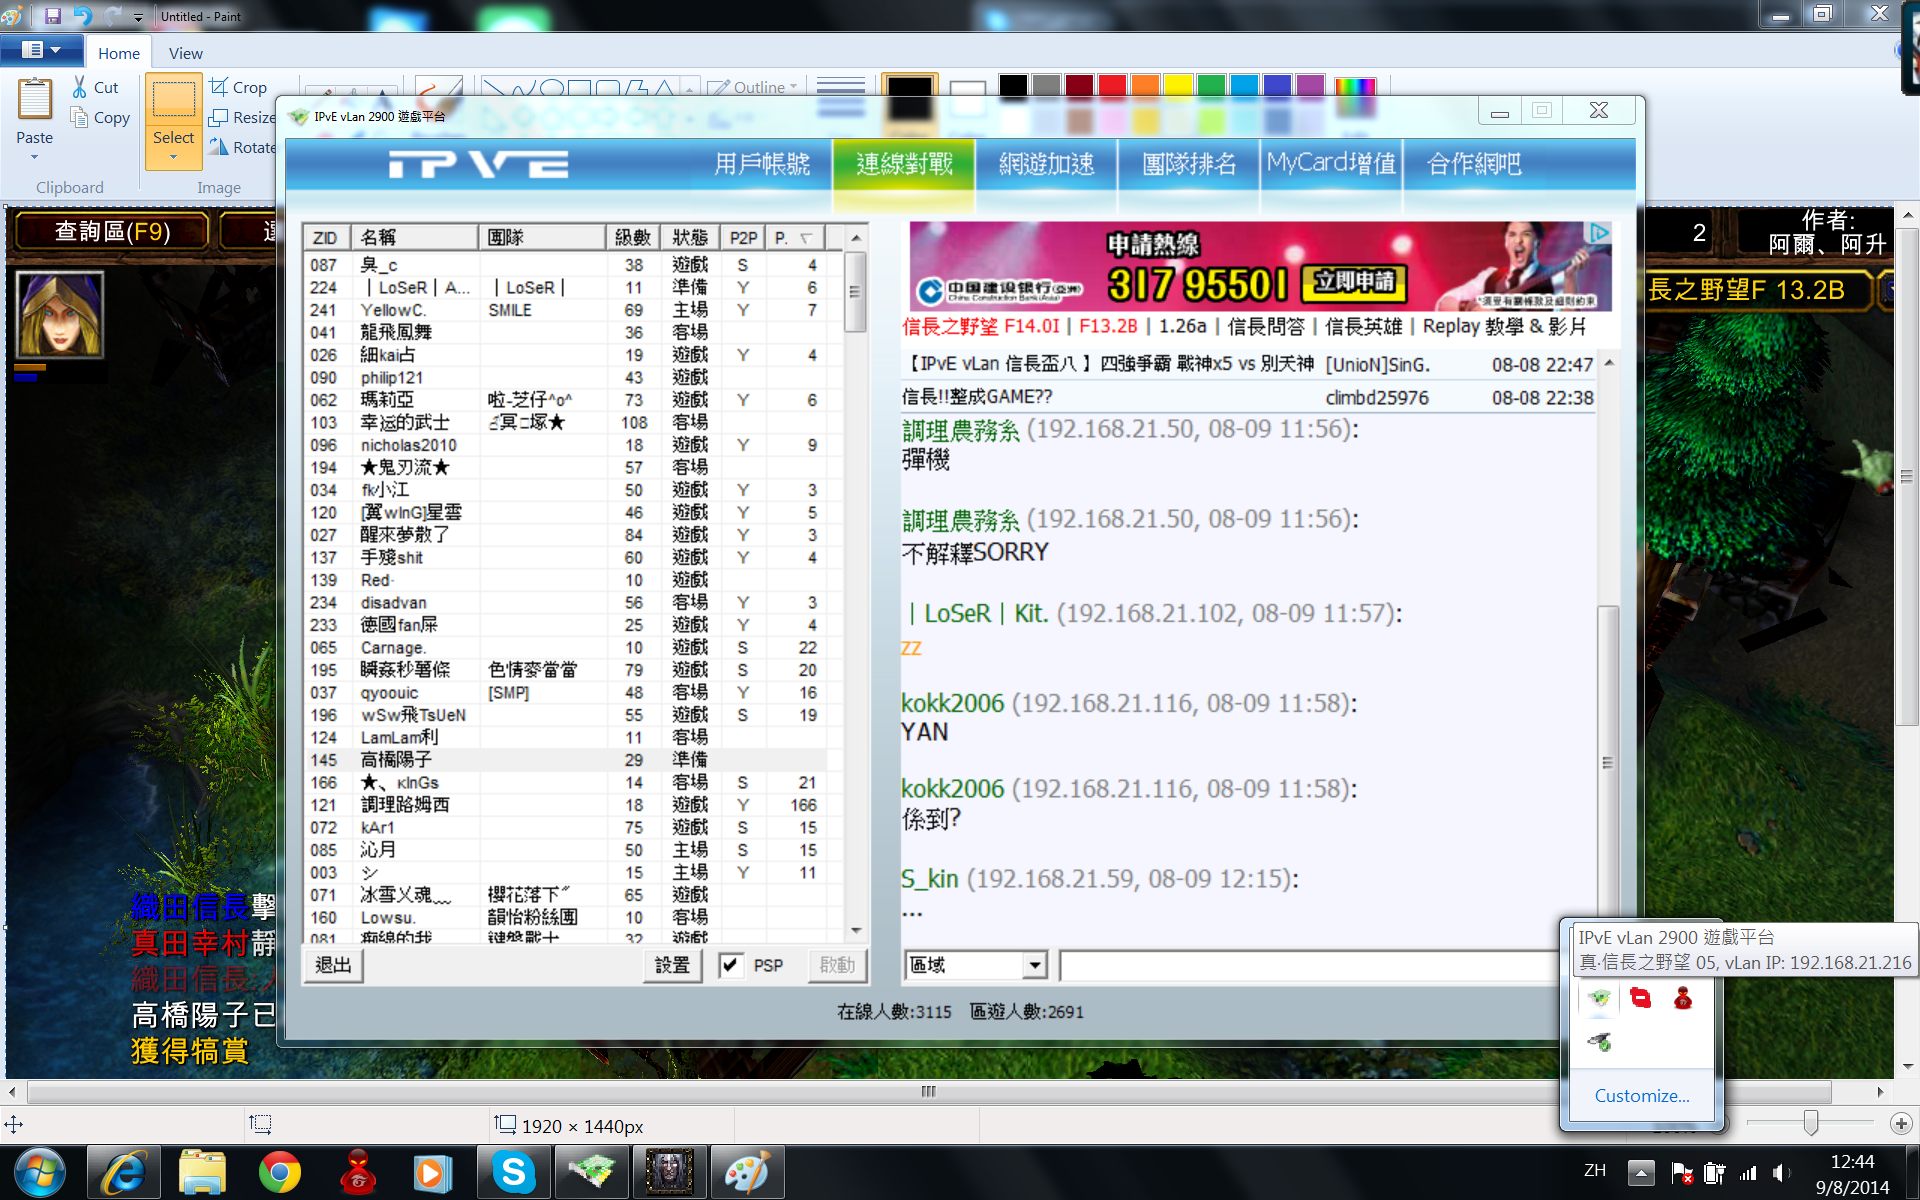Click the Copy icon in Clipboard group
This screenshot has width=1920, height=1200.
(80, 117)
